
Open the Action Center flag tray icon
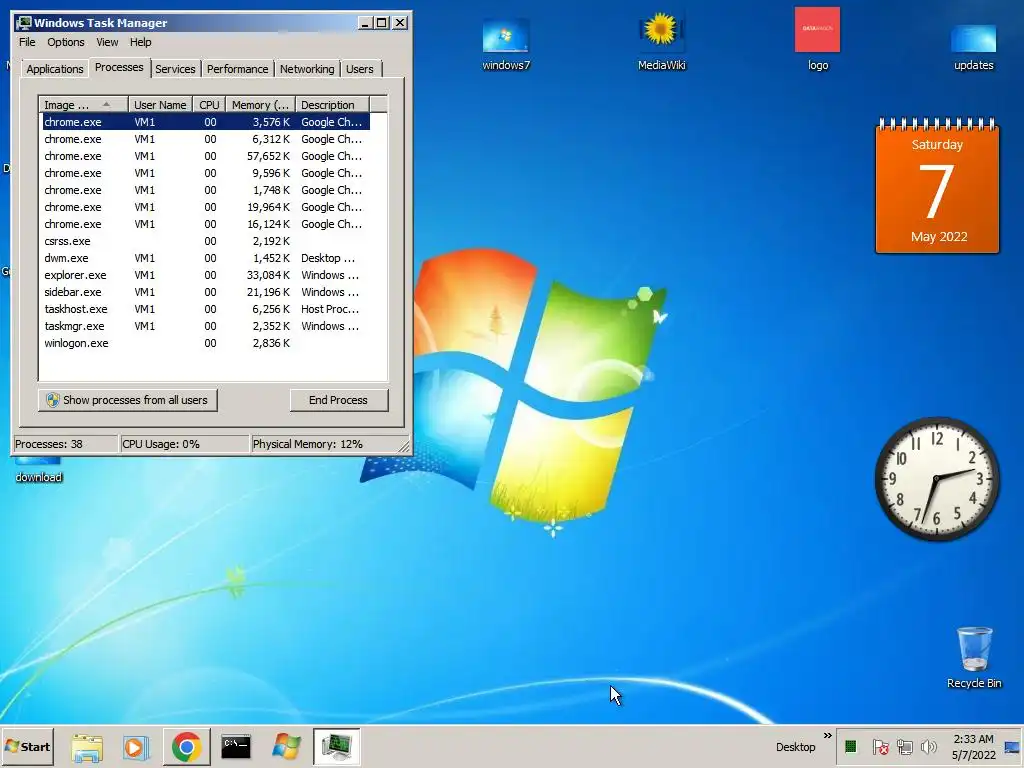click(x=880, y=746)
